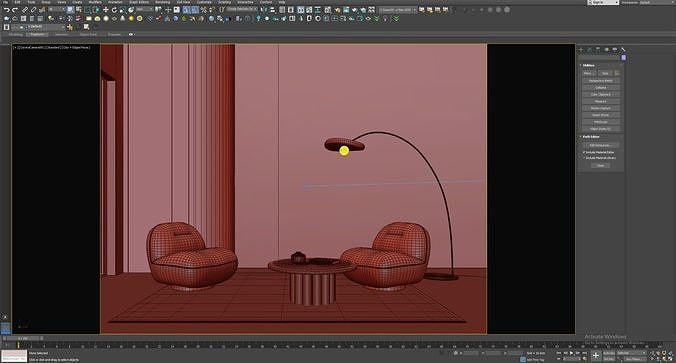Choose the Select and Move tool
The height and width of the screenshot is (363, 676).
coord(106,9)
